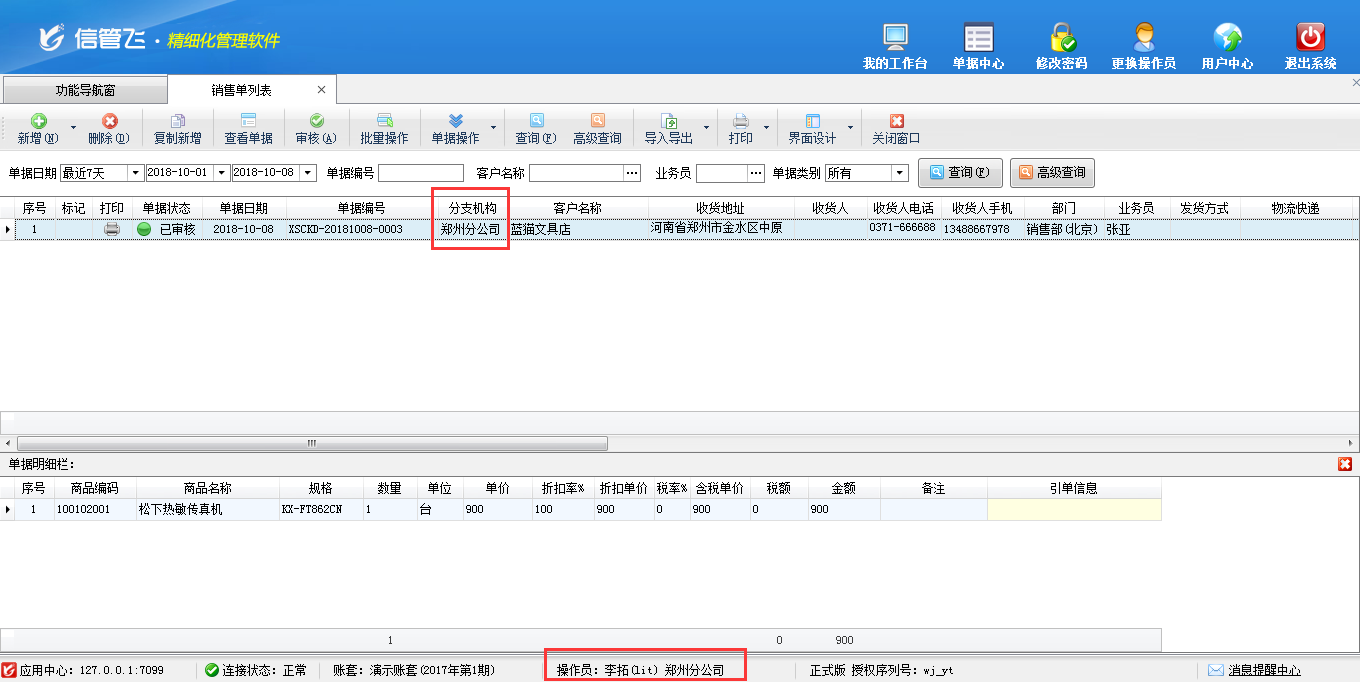Click 退出系统 power icon
The width and height of the screenshot is (1360, 682).
pos(1310,40)
